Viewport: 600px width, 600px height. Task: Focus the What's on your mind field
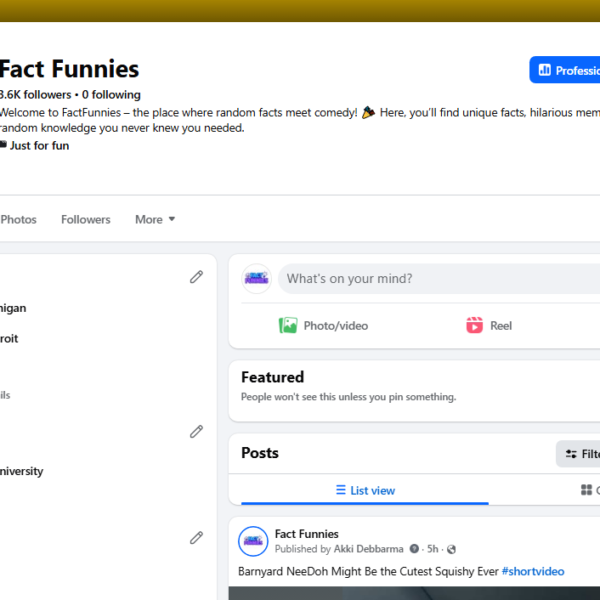[439, 279]
